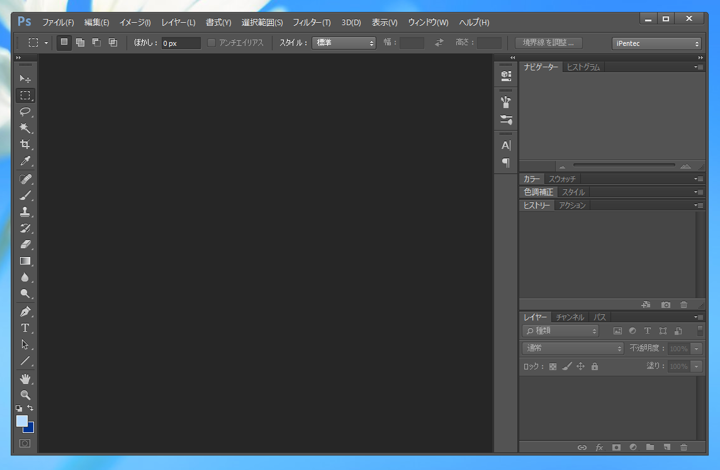Open the 塗り fill dropdown arrow
The image size is (720, 470).
coord(697,367)
